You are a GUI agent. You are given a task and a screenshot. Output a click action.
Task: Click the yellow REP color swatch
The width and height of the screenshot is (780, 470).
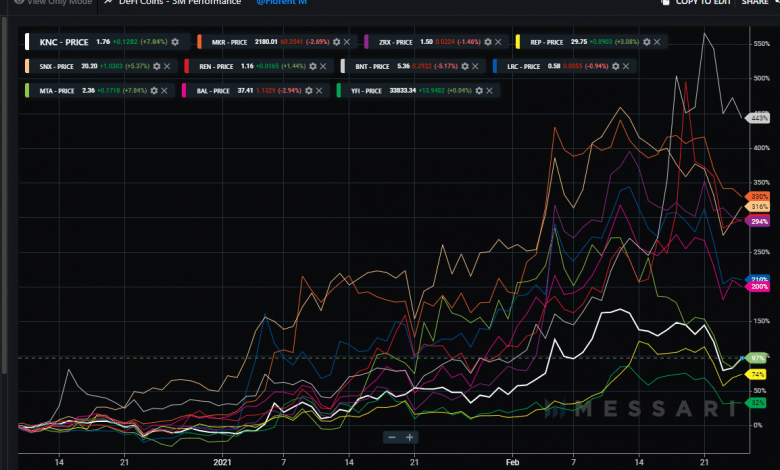(x=518, y=42)
